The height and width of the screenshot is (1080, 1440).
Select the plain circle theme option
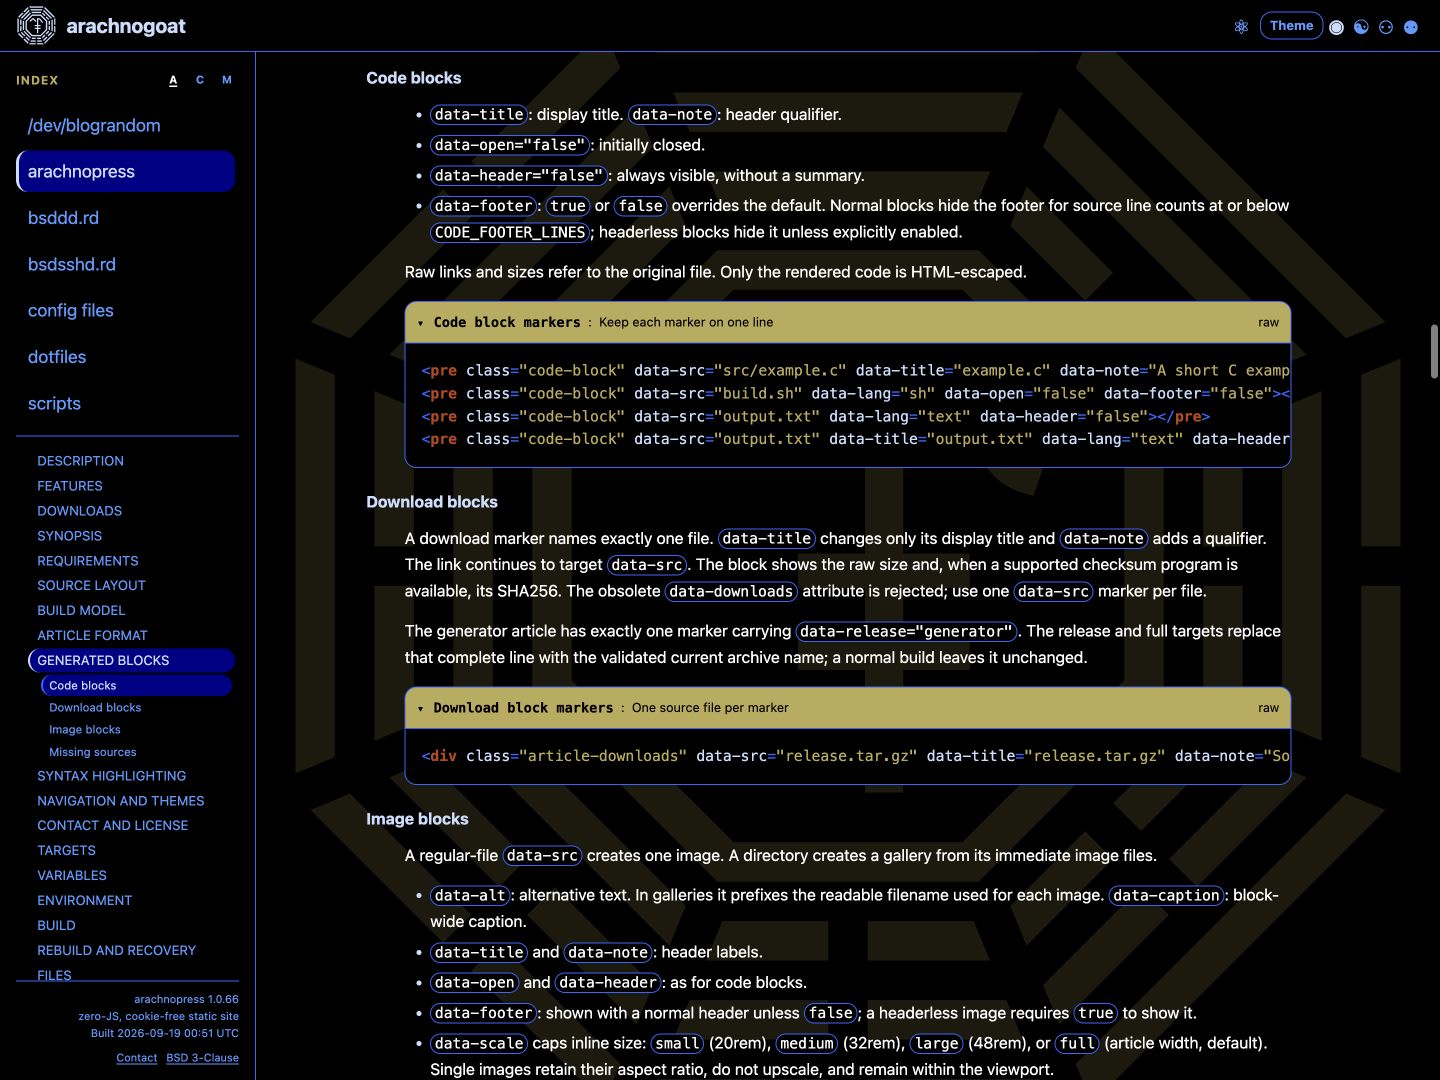(x=1336, y=27)
